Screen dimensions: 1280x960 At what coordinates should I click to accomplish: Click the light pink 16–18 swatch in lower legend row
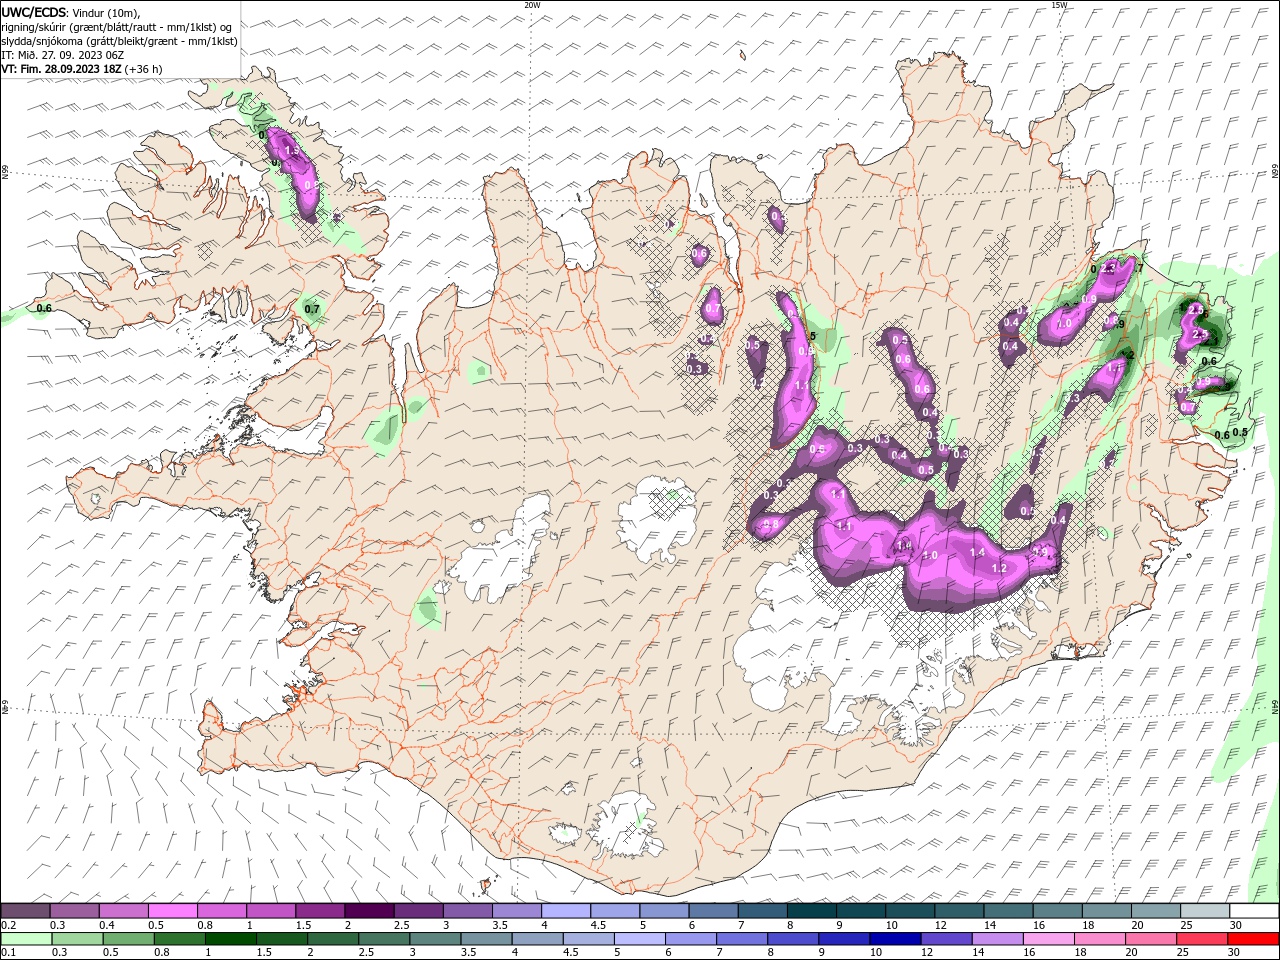click(x=1049, y=939)
